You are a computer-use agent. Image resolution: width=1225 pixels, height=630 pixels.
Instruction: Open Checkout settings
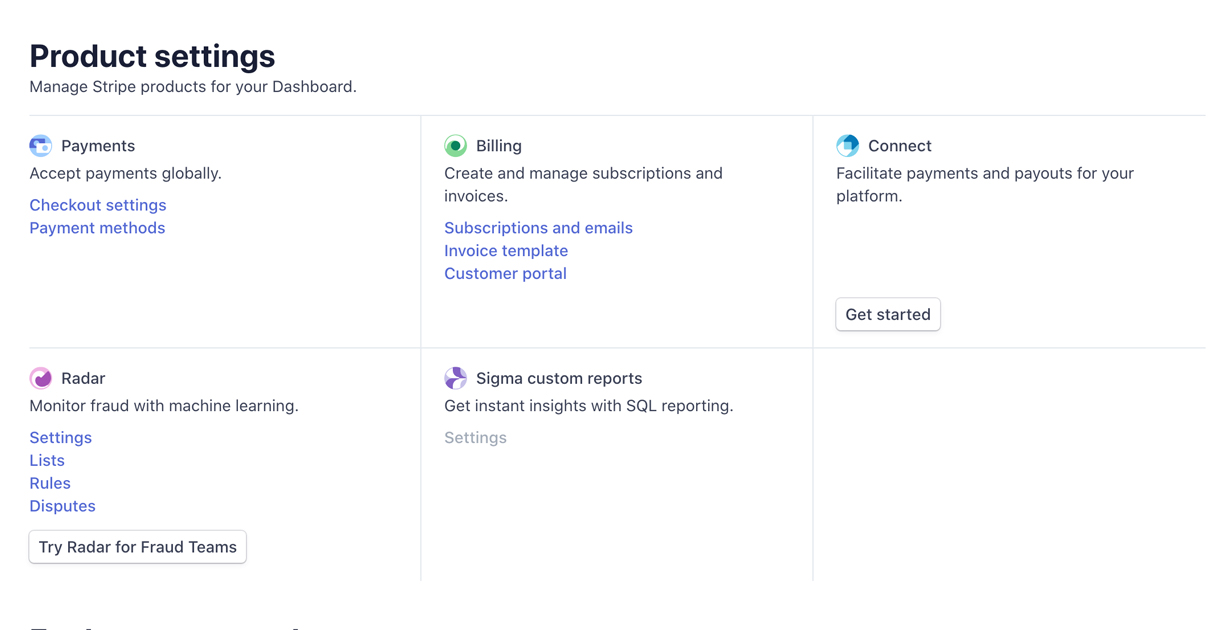[98, 205]
